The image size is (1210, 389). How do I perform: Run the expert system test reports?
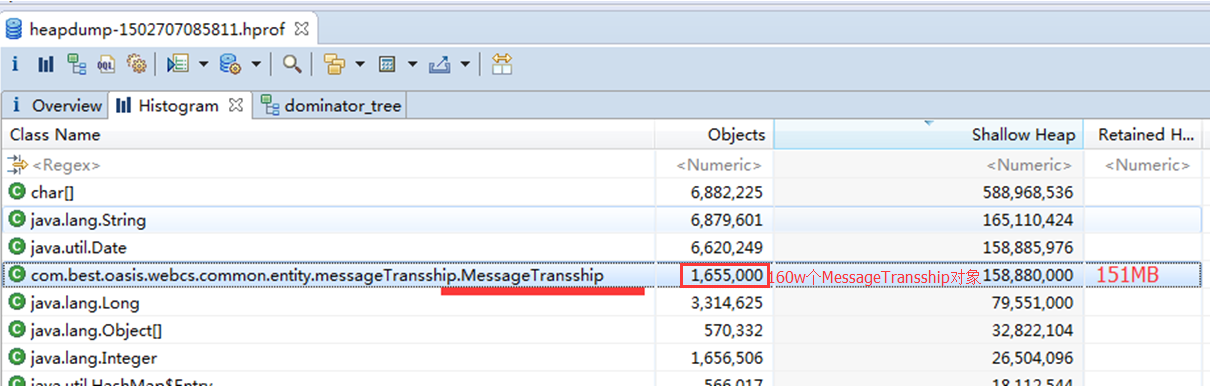pos(178,64)
